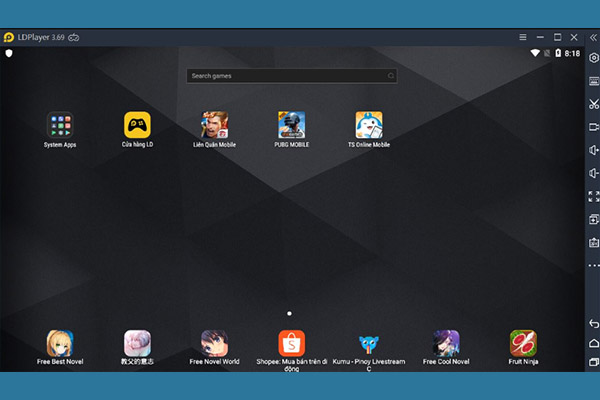
Task: Click the home screen page indicator dot
Action: coord(289,313)
